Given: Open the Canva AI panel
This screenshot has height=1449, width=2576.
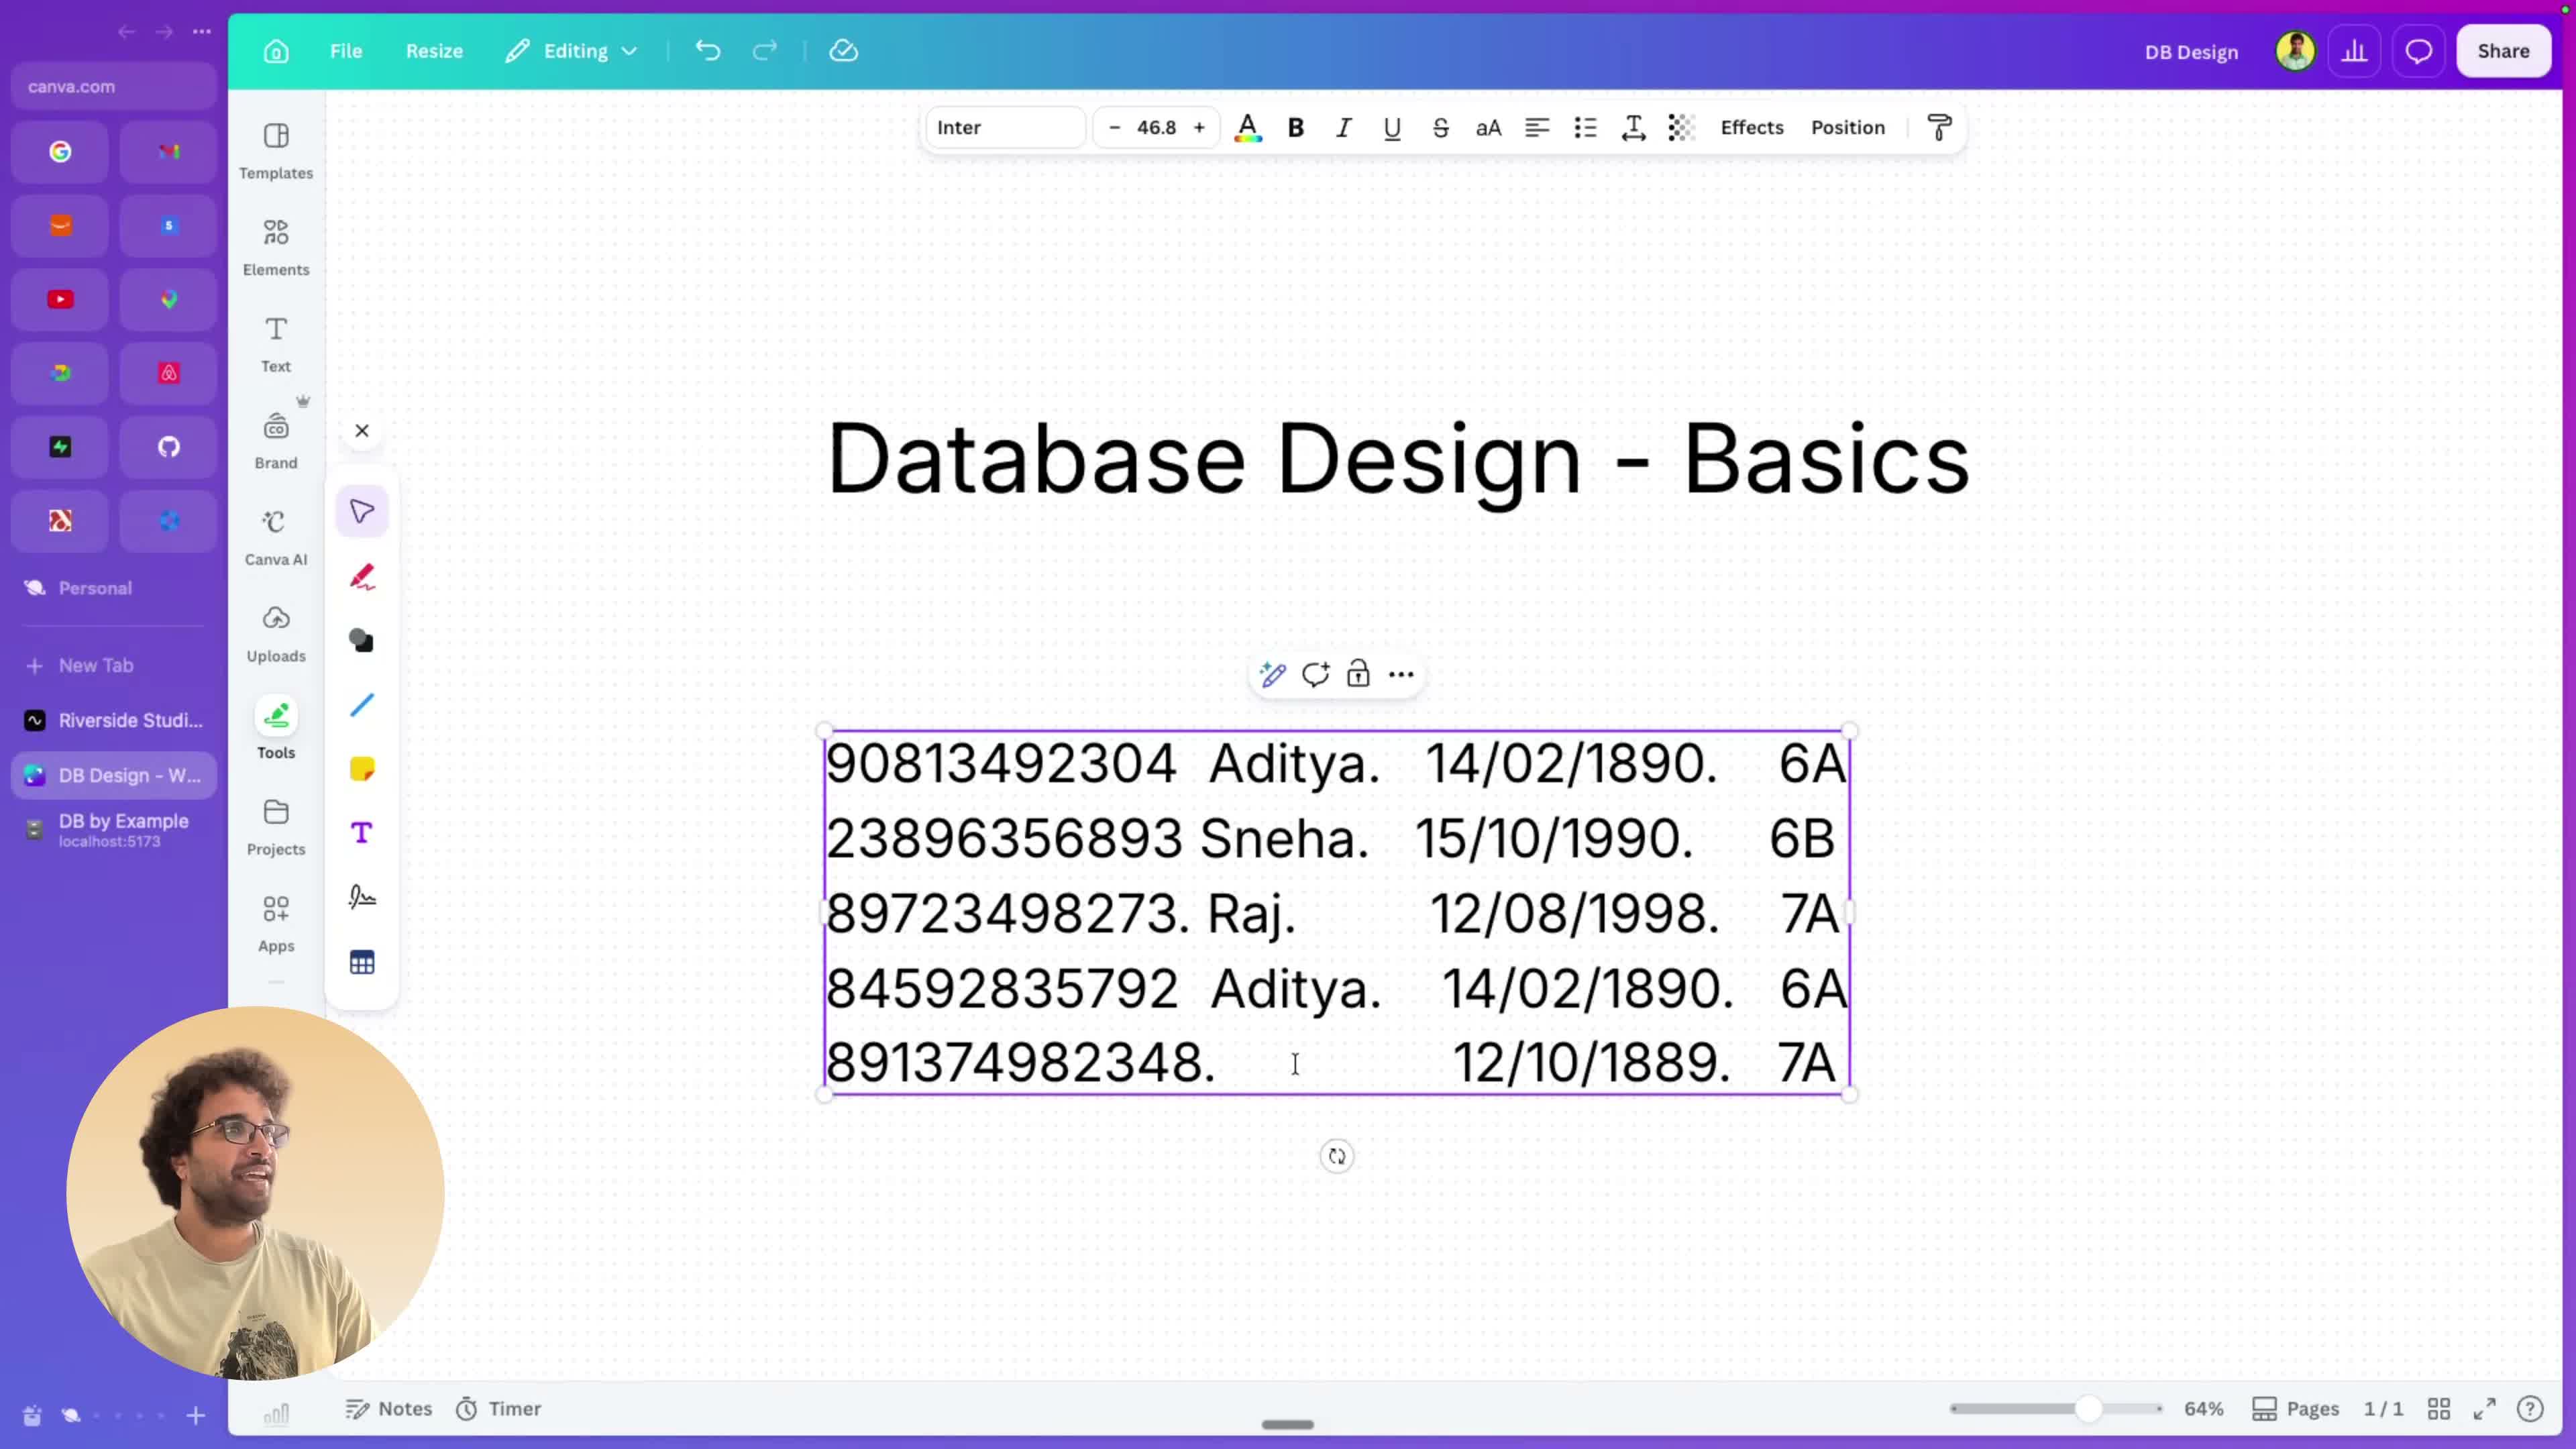Looking at the screenshot, I should 276,537.
